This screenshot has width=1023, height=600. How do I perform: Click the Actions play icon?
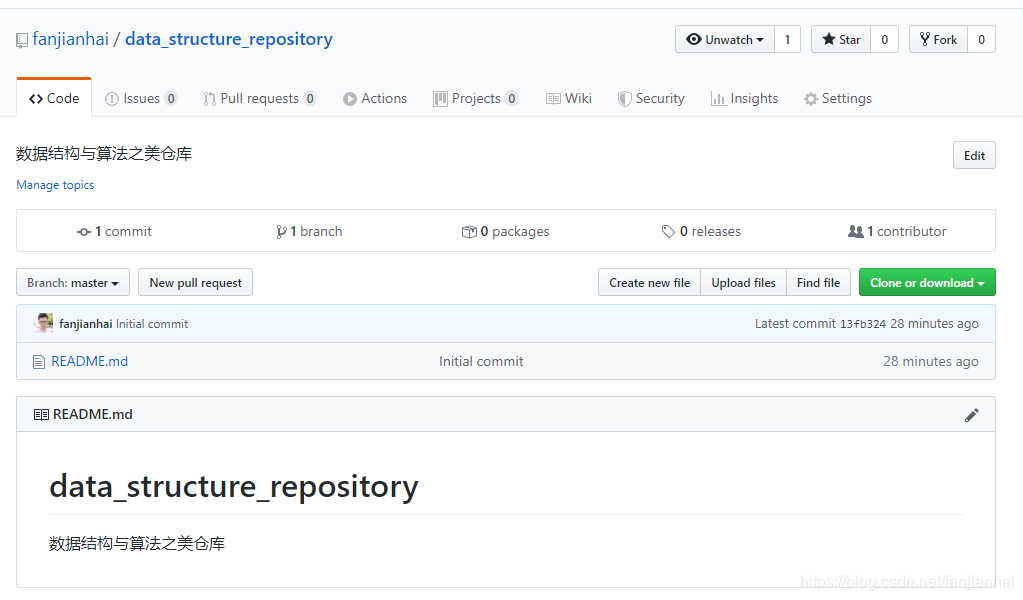coord(350,99)
